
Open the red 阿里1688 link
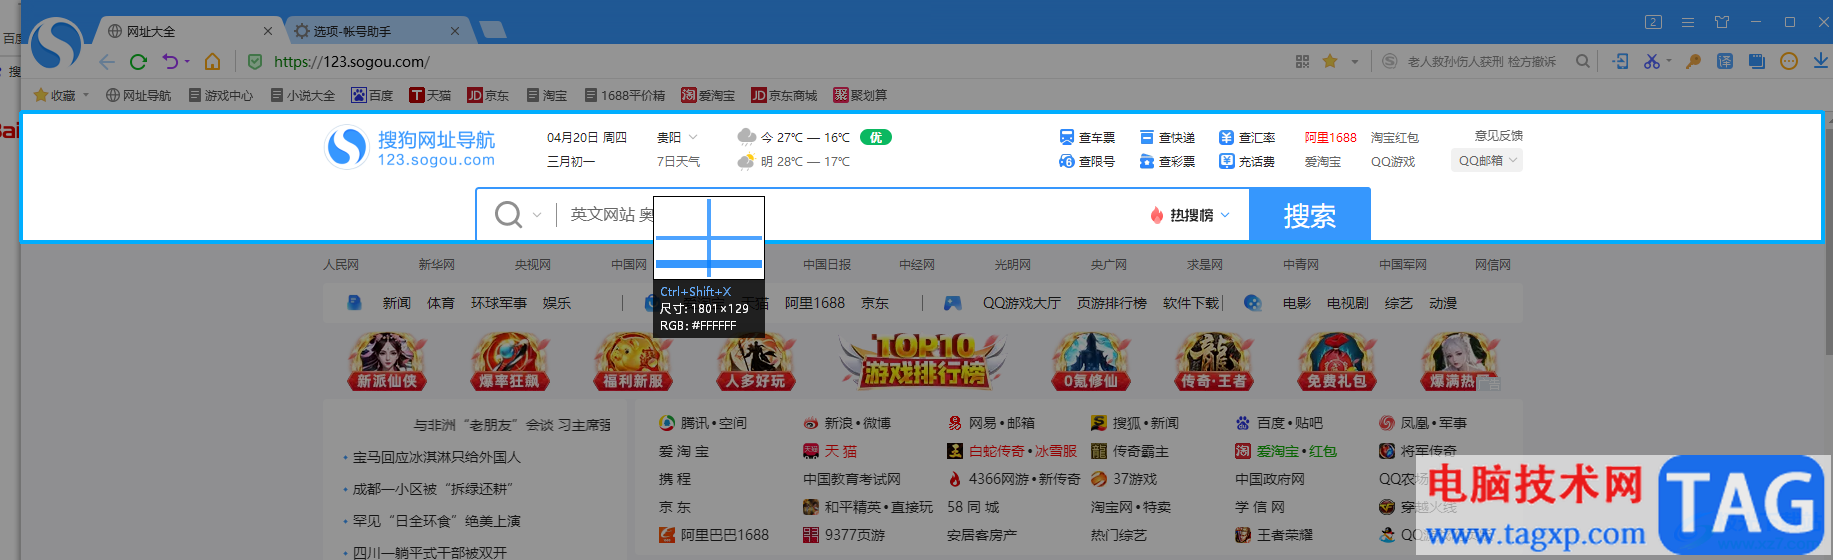[1331, 137]
